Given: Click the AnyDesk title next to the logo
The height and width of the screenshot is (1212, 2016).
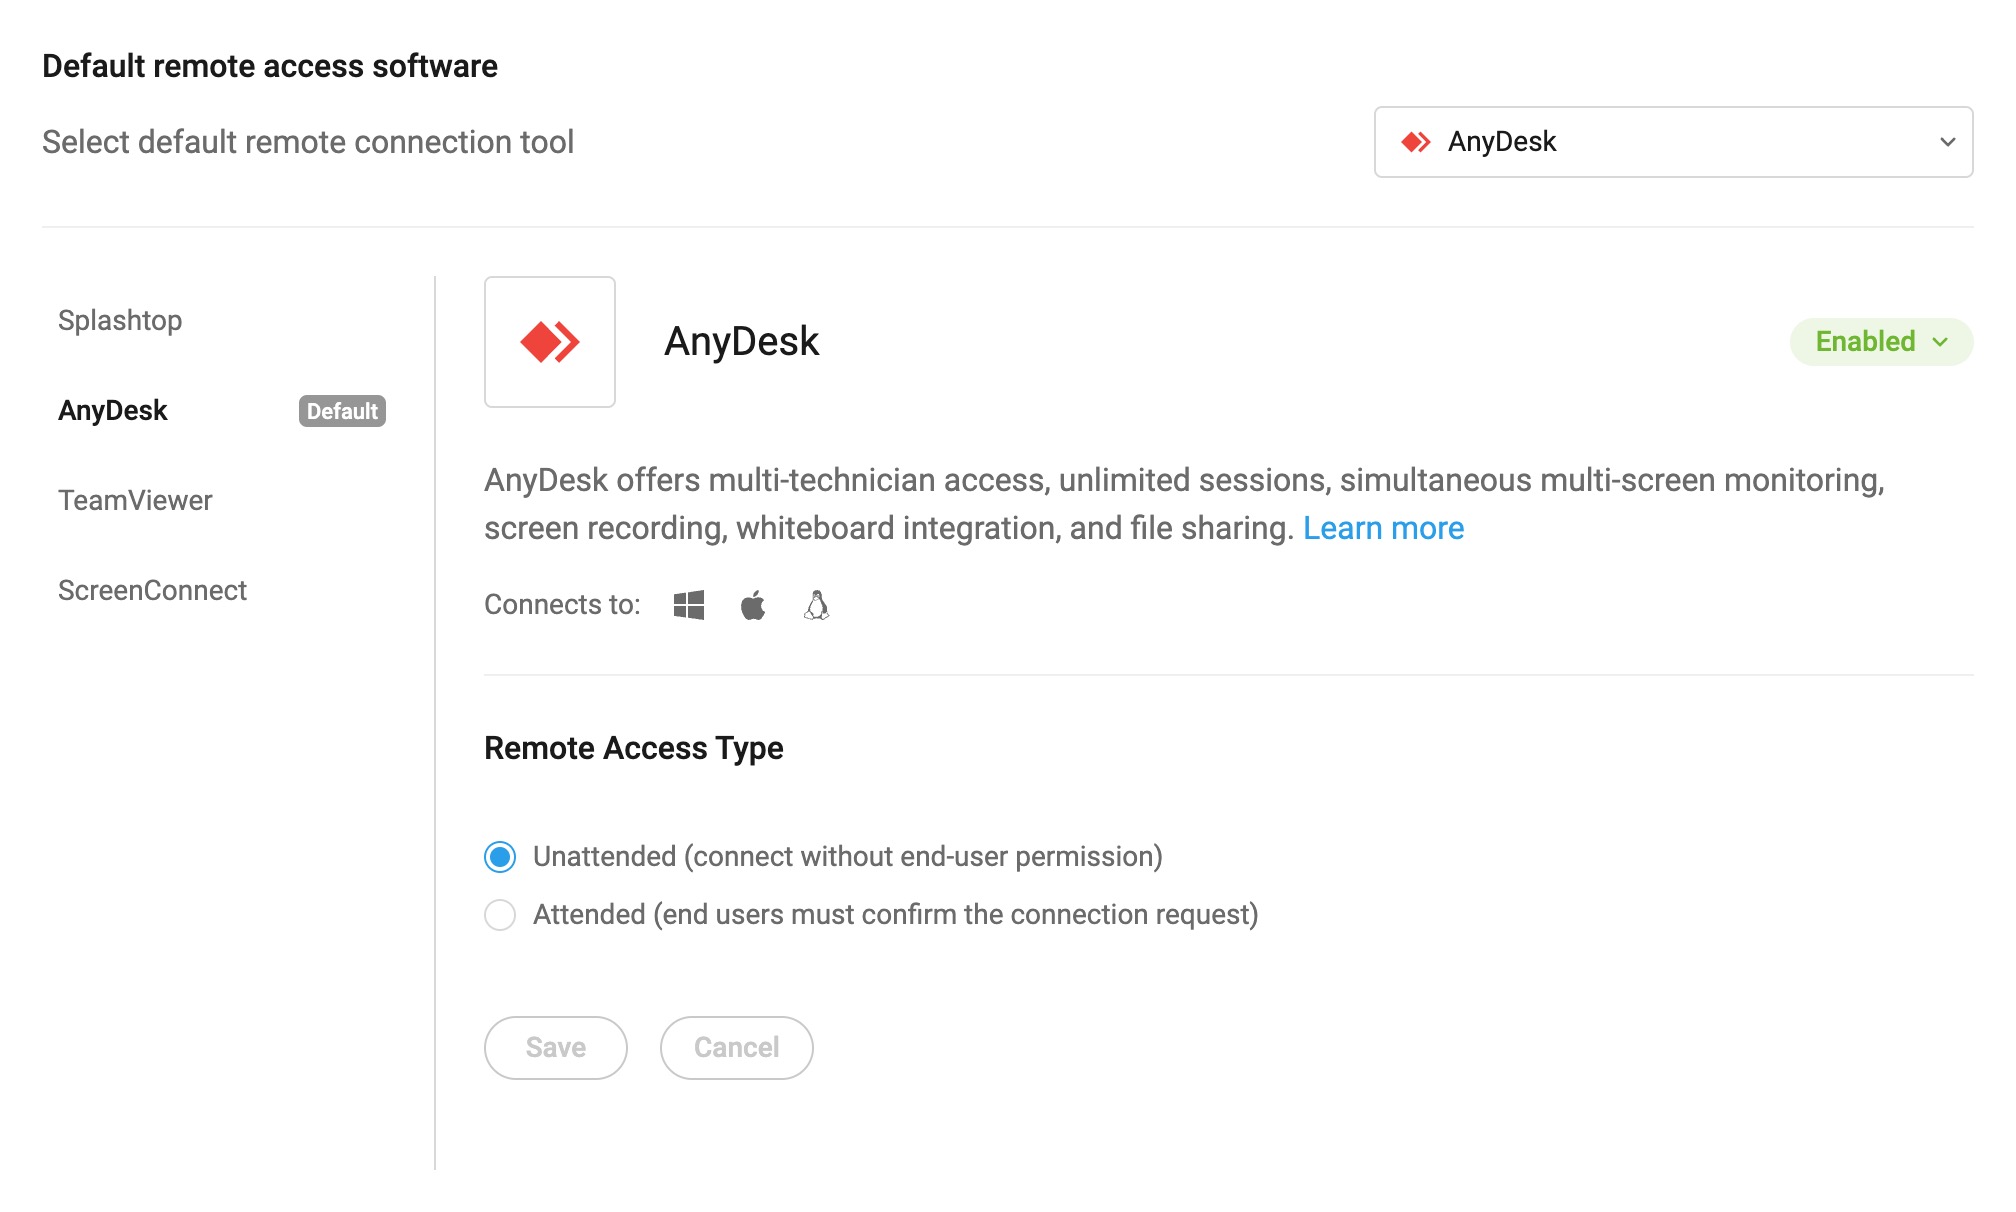Looking at the screenshot, I should pos(741,342).
